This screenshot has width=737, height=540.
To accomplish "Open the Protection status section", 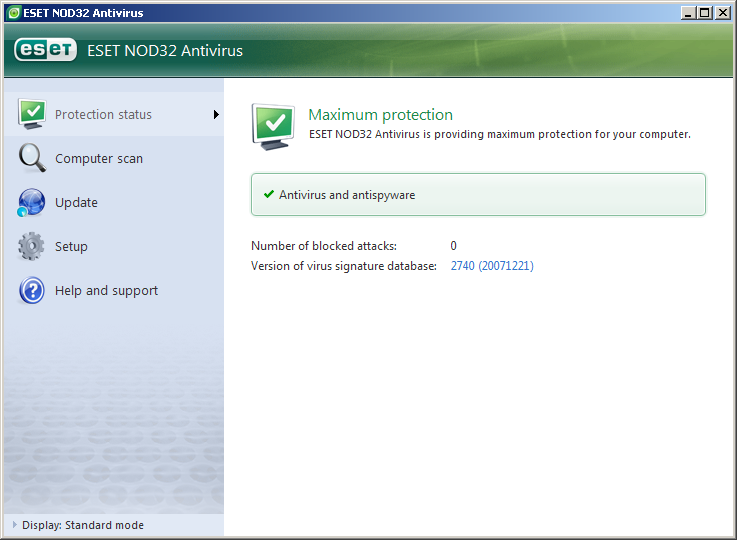I will (114, 114).
